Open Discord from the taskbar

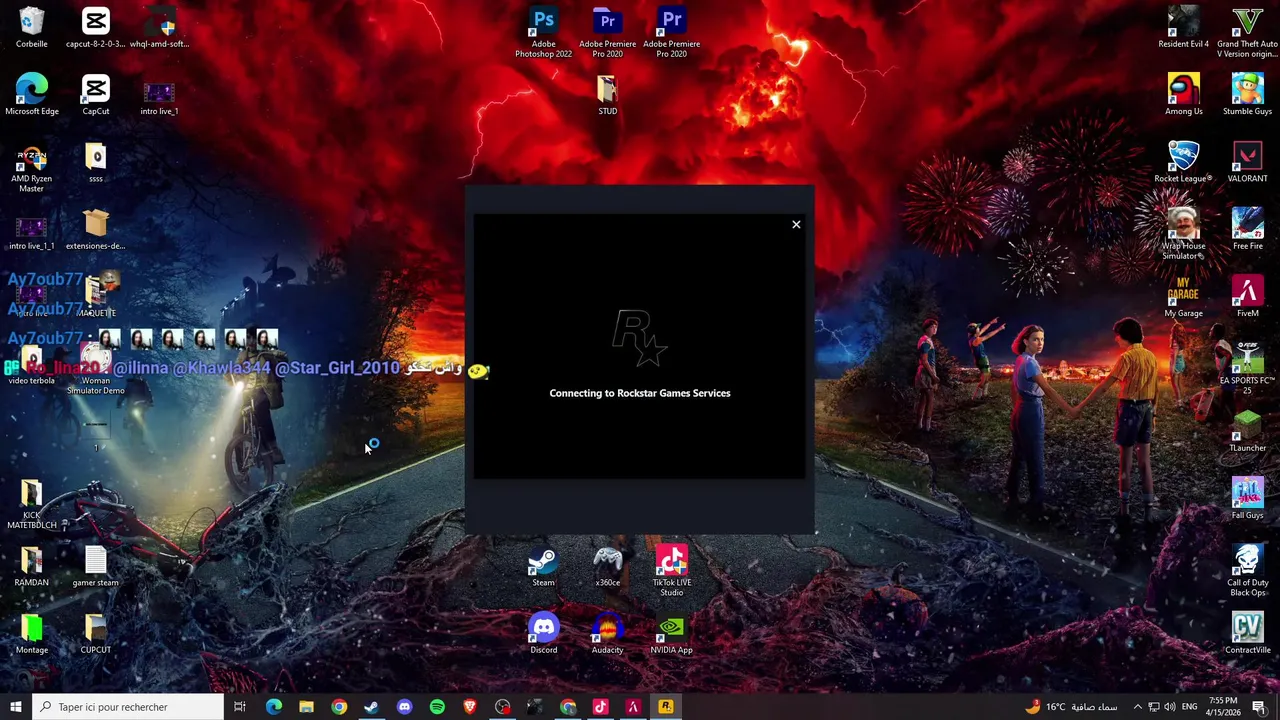pos(404,707)
